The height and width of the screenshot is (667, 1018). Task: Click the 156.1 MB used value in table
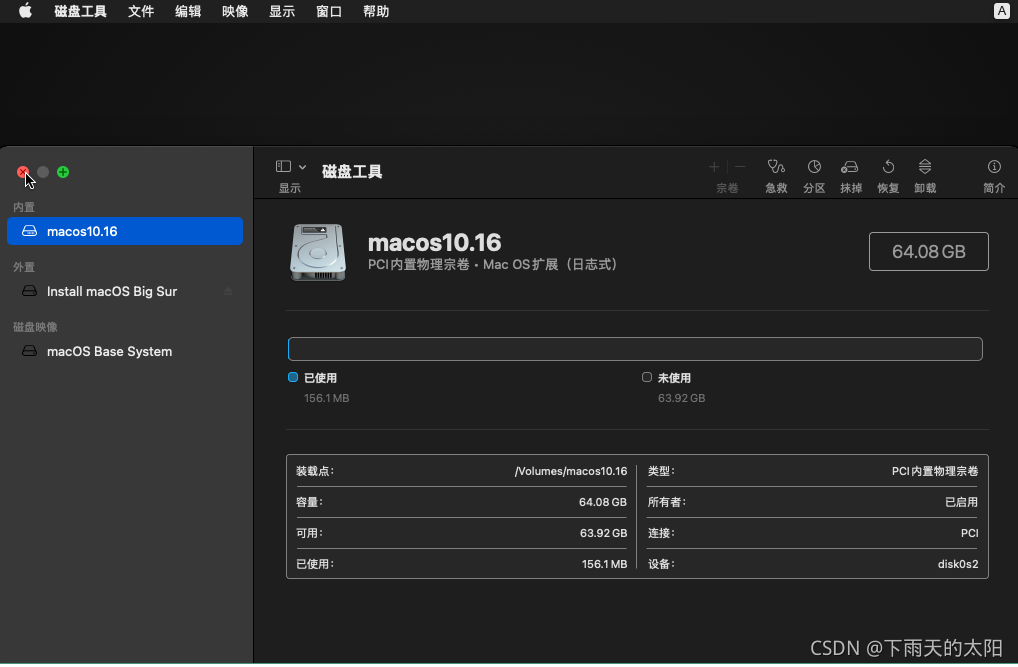point(604,564)
